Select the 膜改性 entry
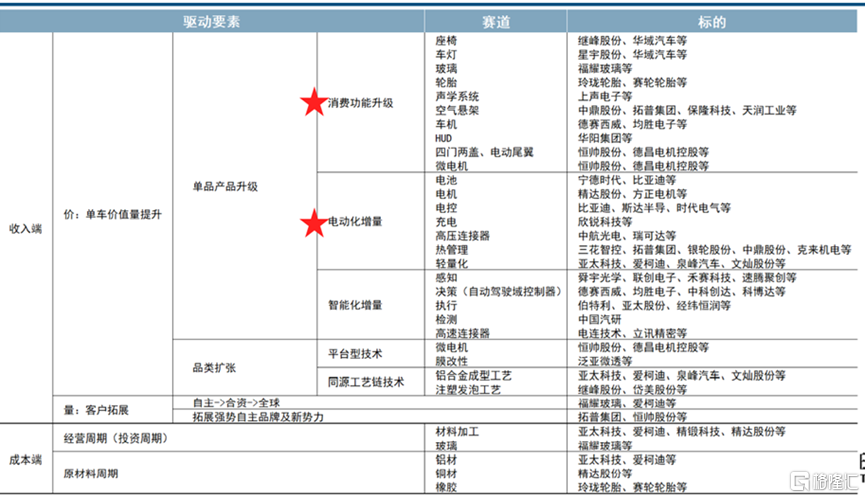 point(451,361)
